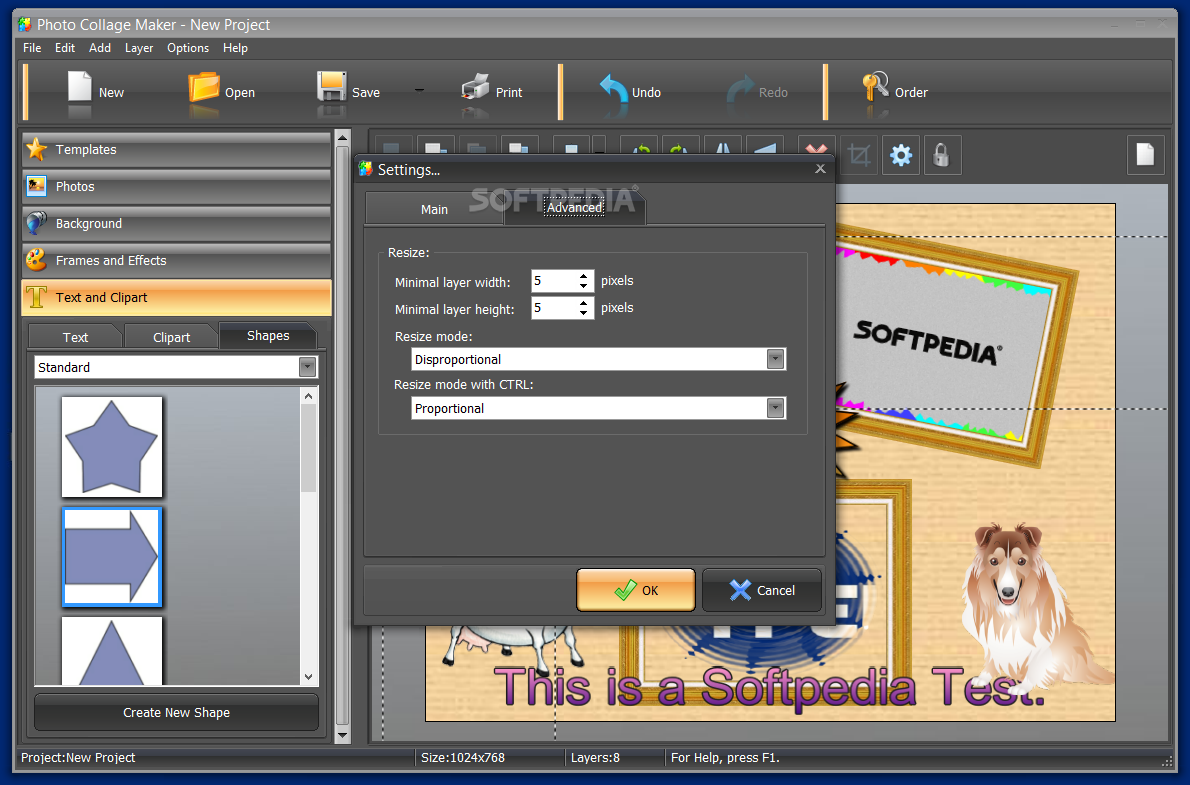
Task: Click the shapes list scrollbar thumb
Action: click(x=308, y=448)
